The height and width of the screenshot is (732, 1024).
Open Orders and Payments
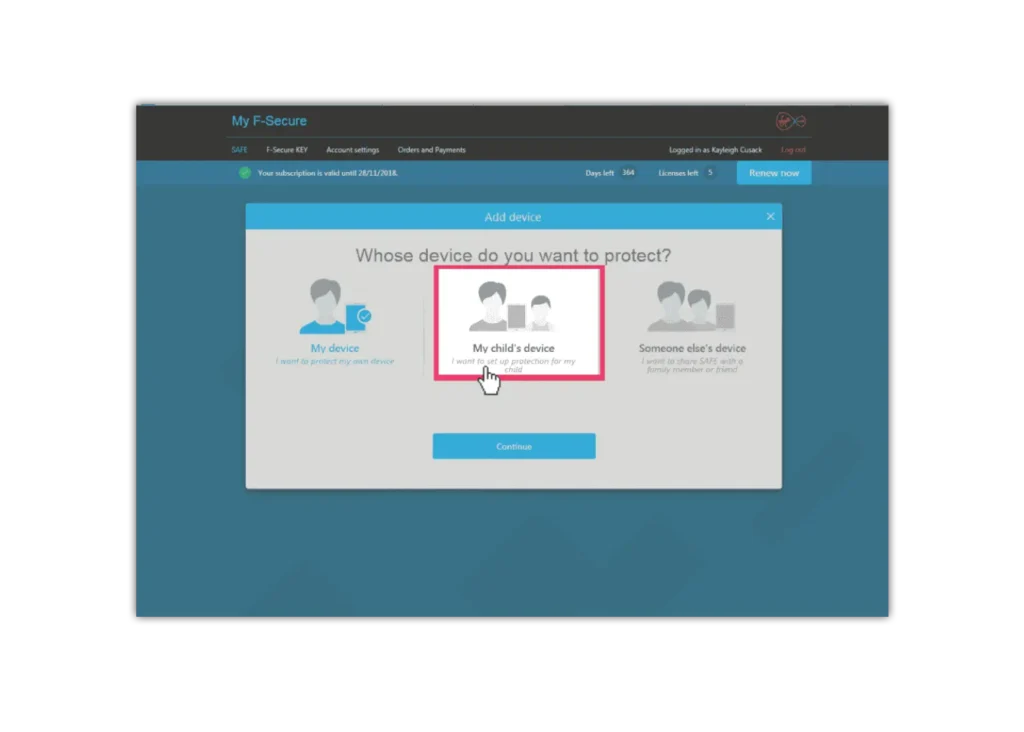432,150
